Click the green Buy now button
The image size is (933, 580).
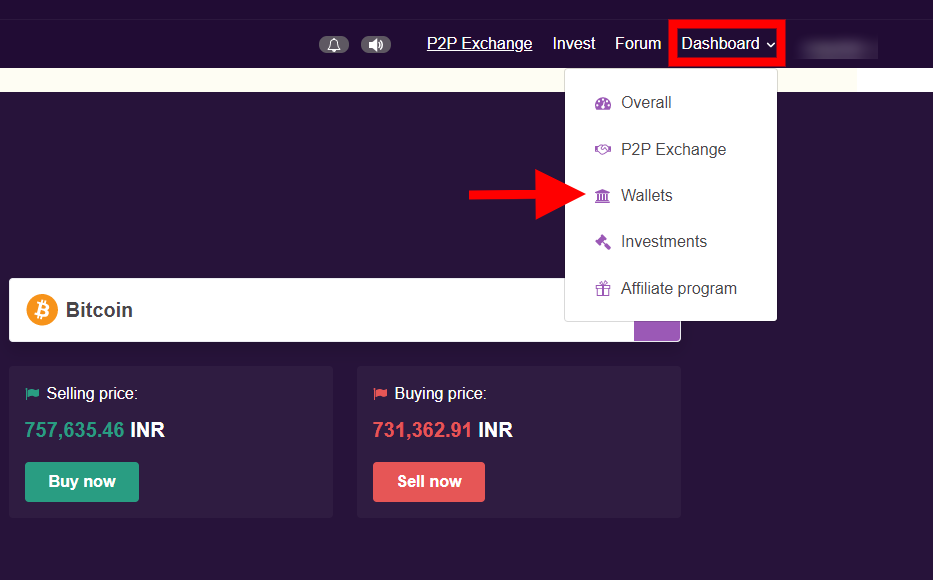coord(82,482)
